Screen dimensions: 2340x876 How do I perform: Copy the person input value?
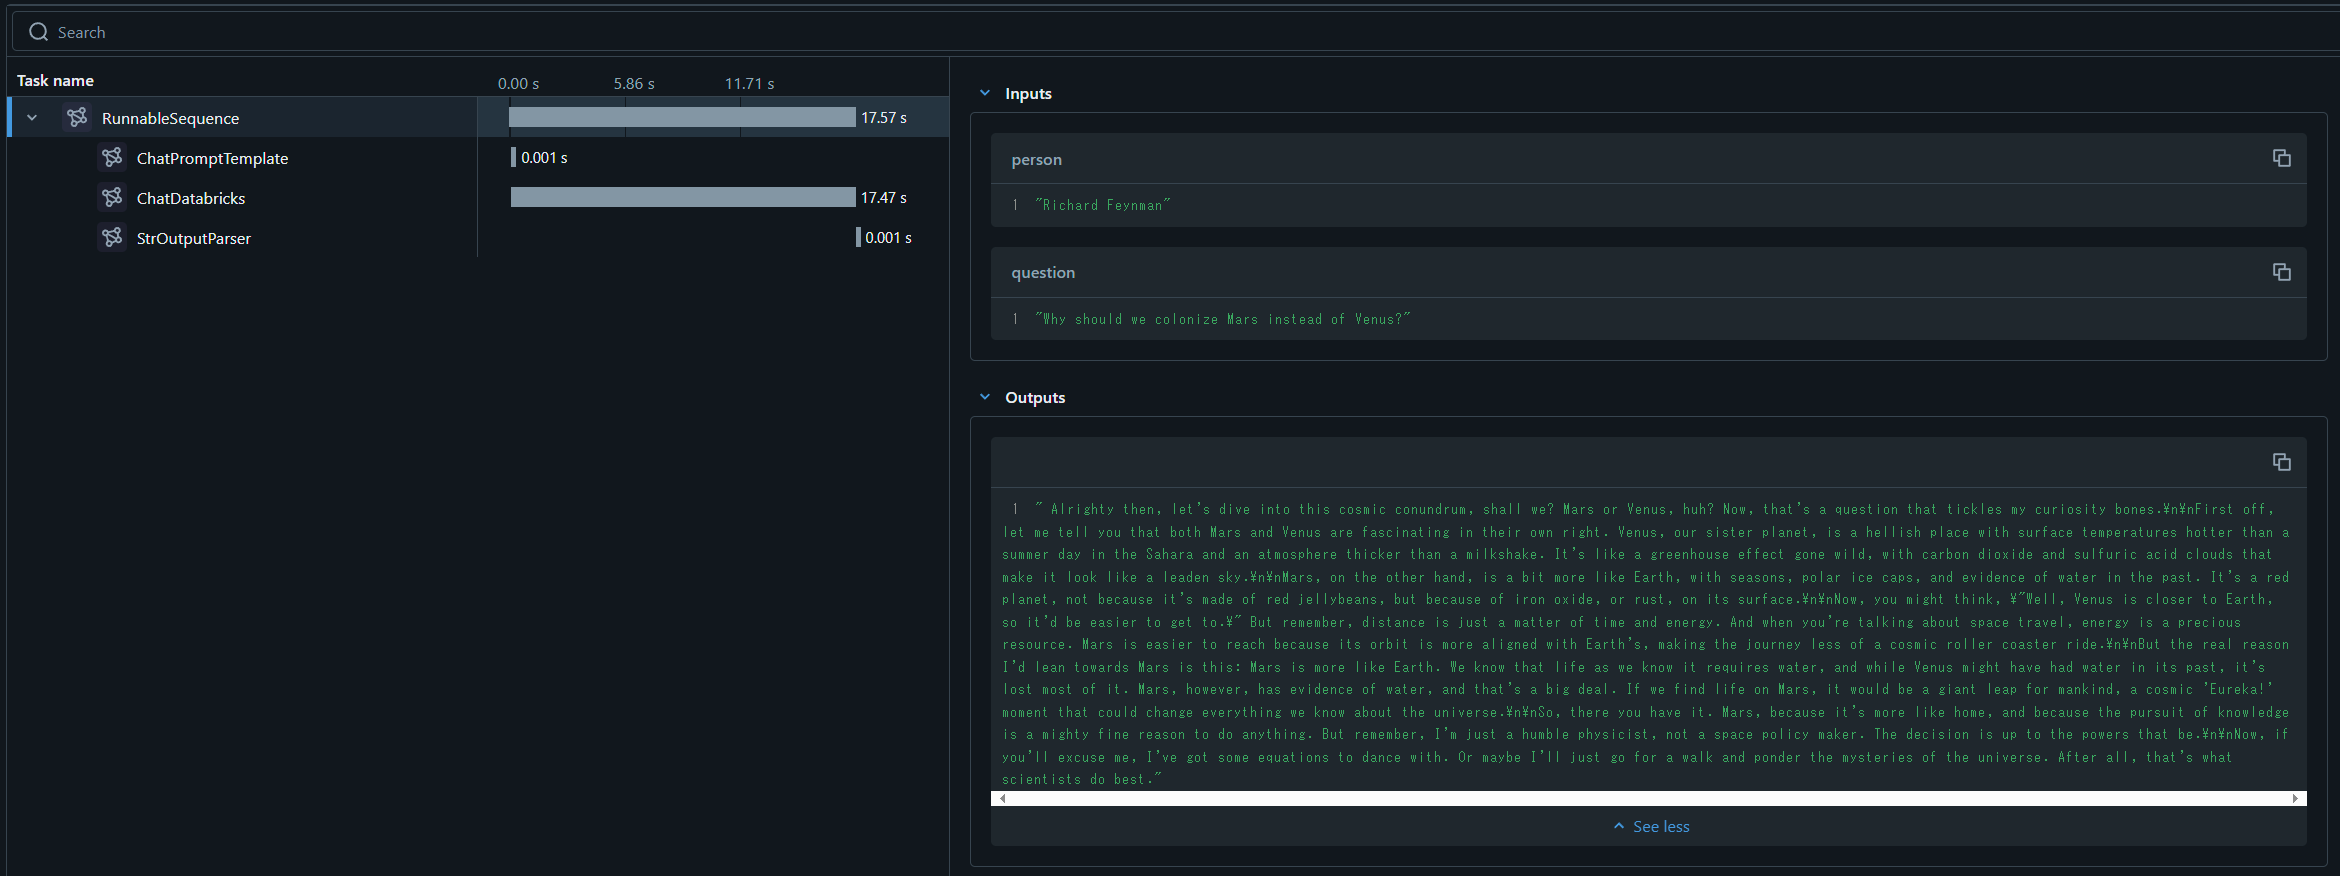click(x=2281, y=158)
